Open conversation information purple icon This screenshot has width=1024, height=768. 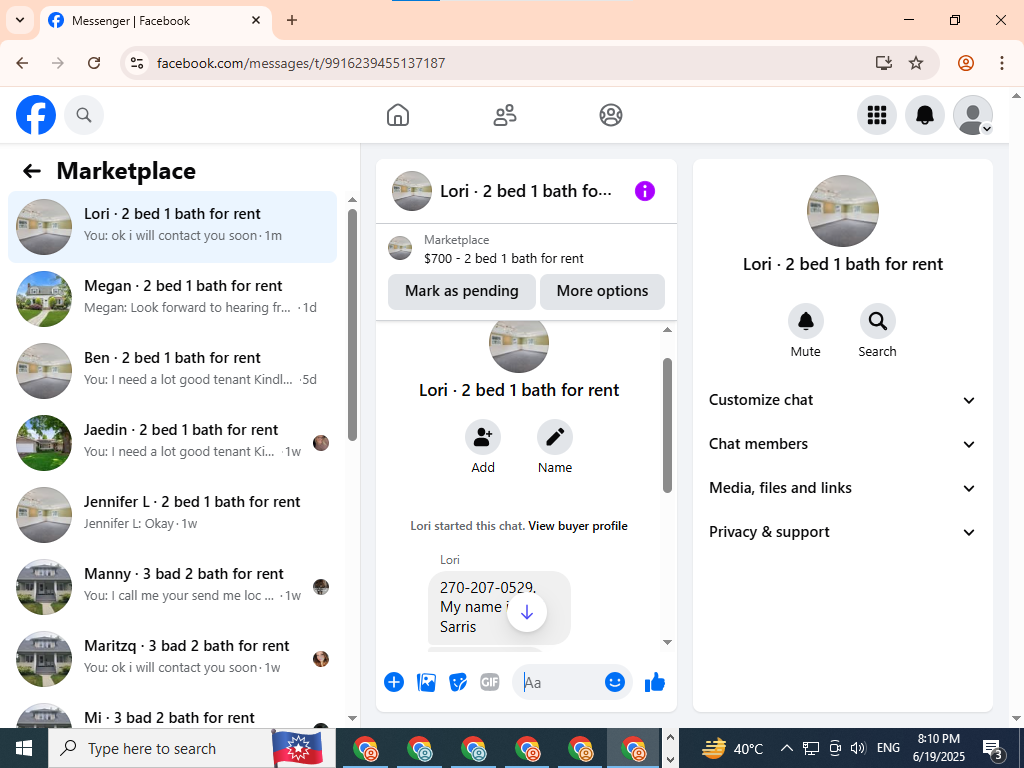coord(645,191)
